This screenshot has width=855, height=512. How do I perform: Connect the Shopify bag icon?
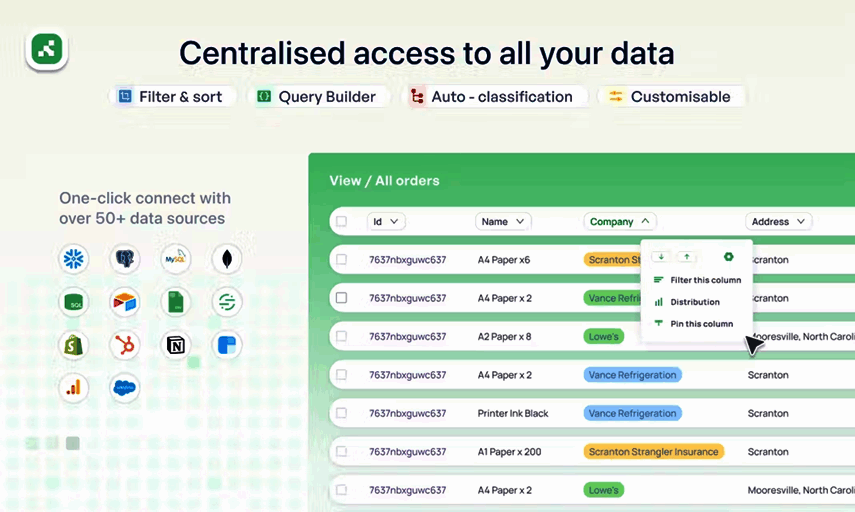(x=74, y=345)
